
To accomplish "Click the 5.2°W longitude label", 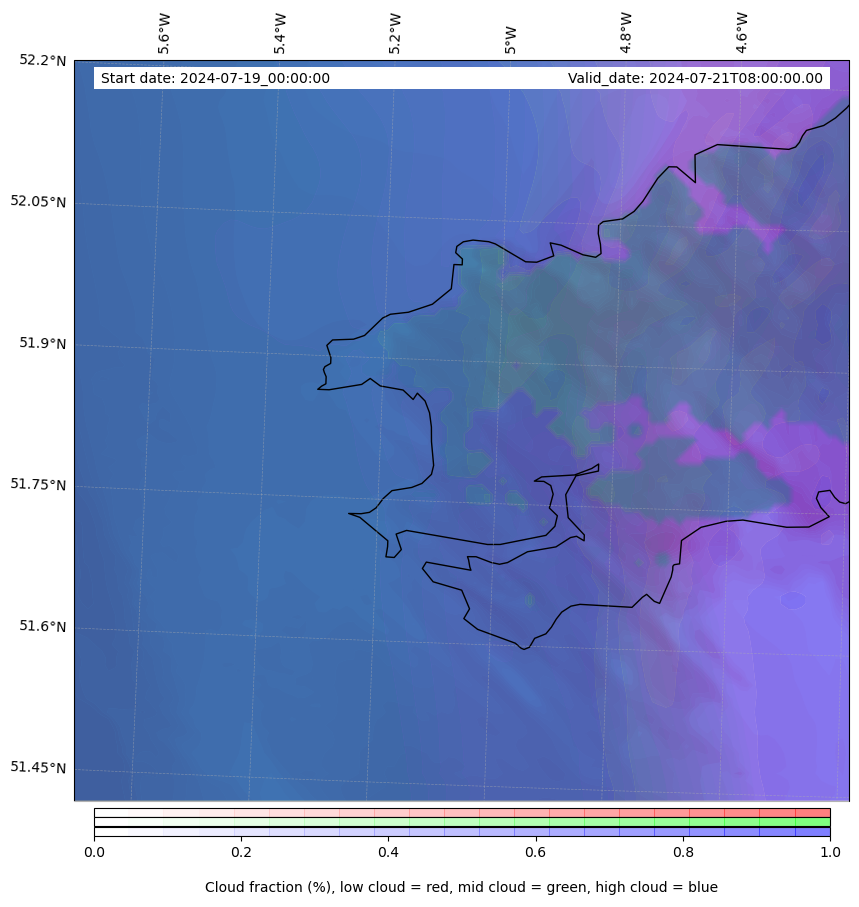I will (x=395, y=33).
